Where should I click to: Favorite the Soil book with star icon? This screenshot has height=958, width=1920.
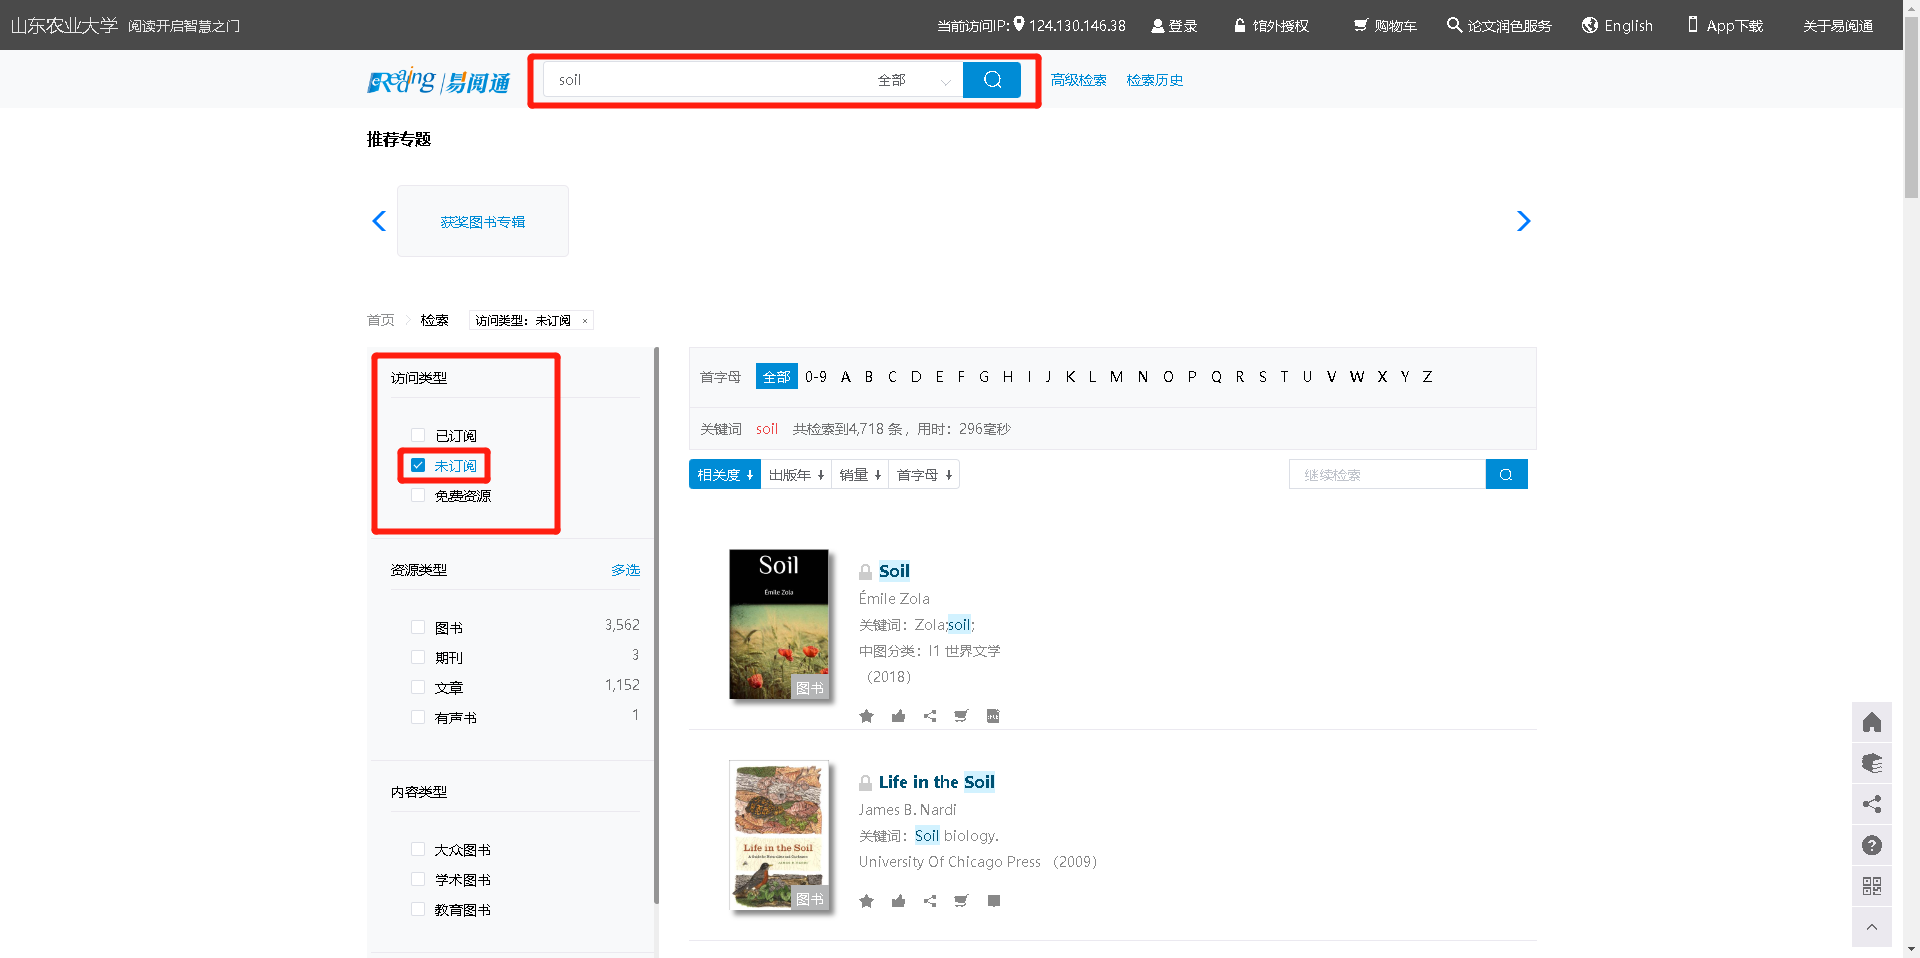pos(866,716)
